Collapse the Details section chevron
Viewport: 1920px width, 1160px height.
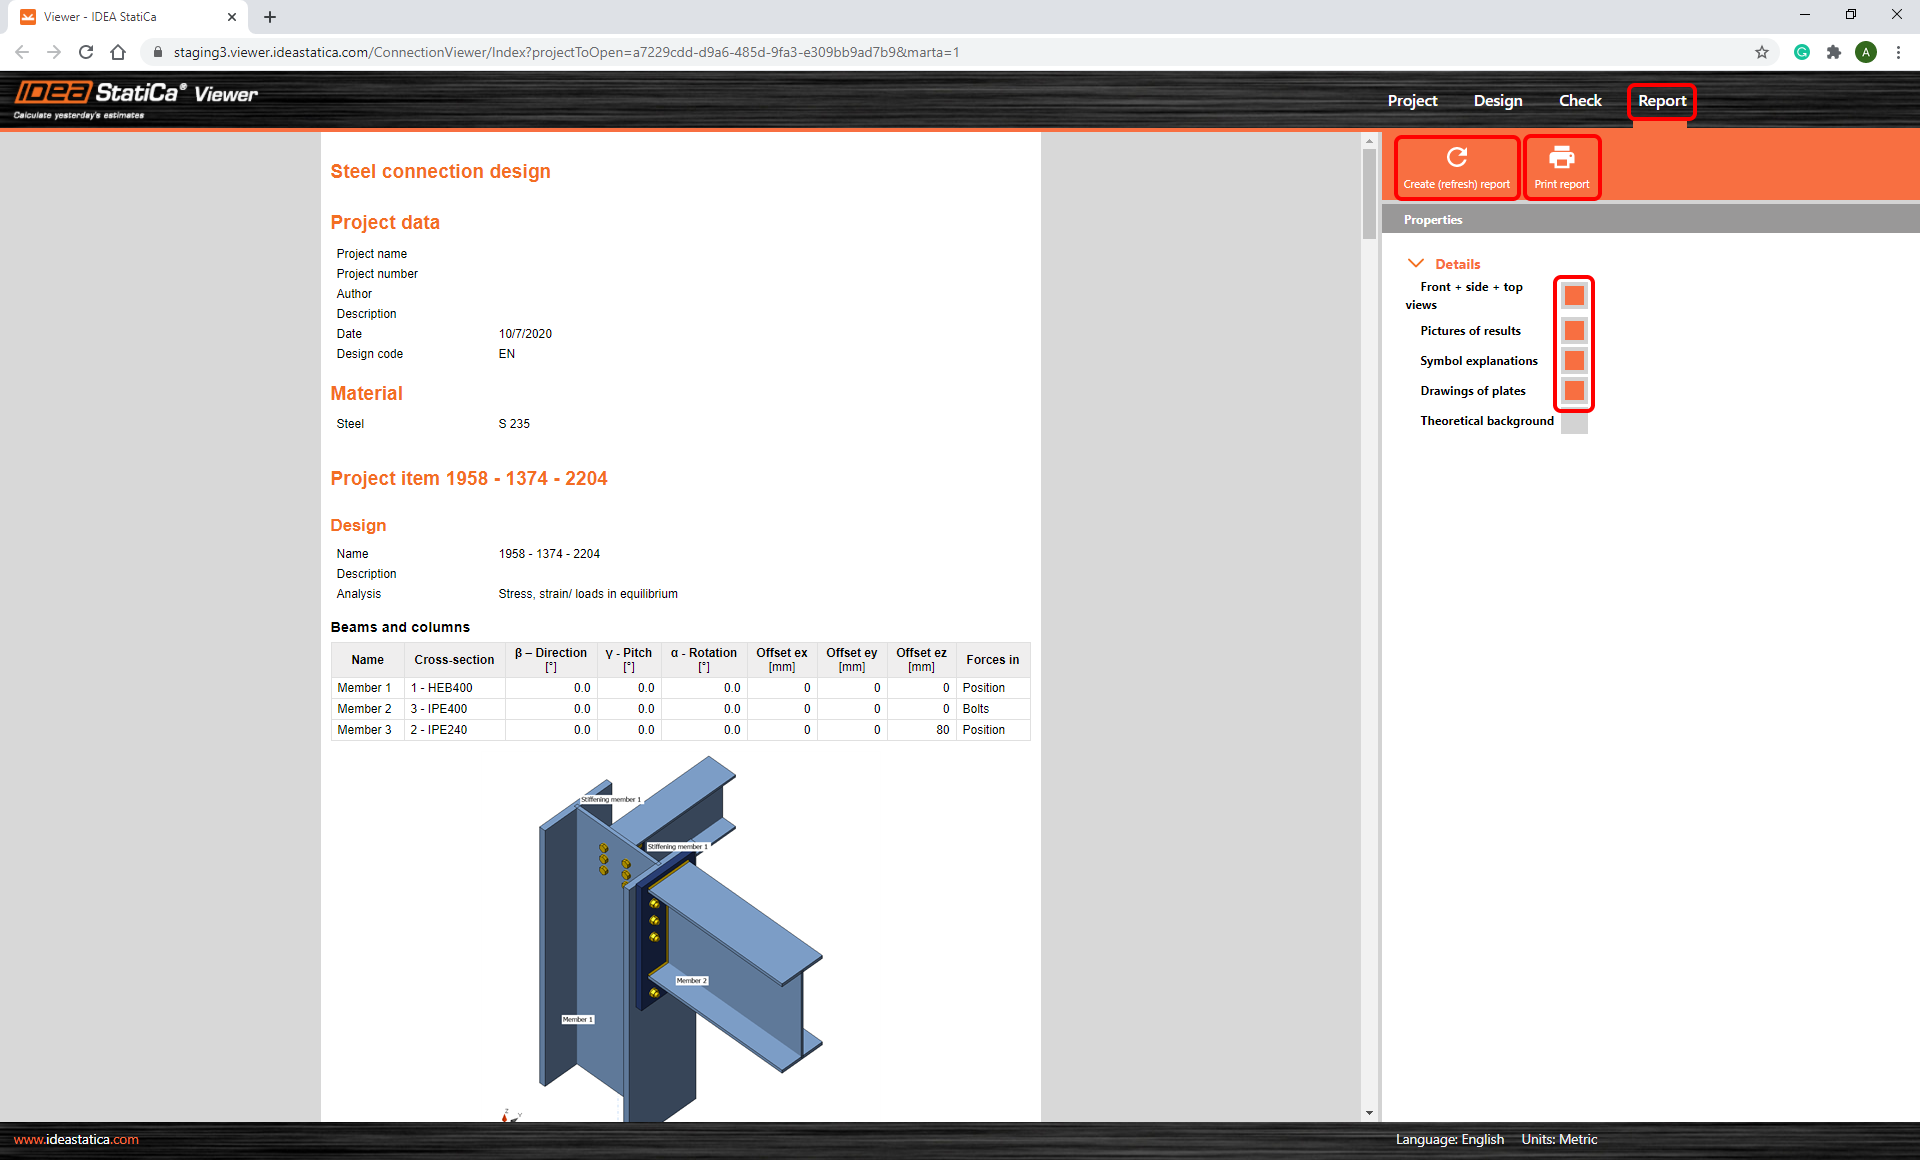[1415, 263]
